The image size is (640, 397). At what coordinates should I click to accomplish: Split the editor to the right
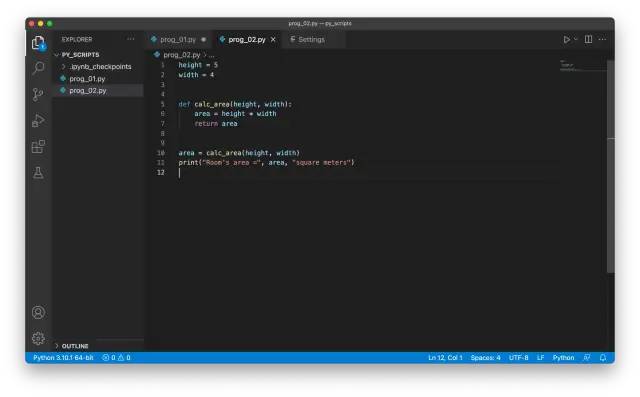coord(588,39)
